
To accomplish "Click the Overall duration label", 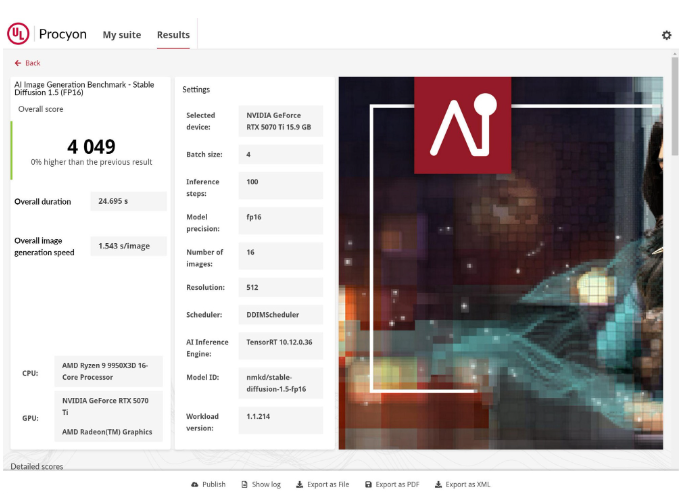I will (x=43, y=201).
